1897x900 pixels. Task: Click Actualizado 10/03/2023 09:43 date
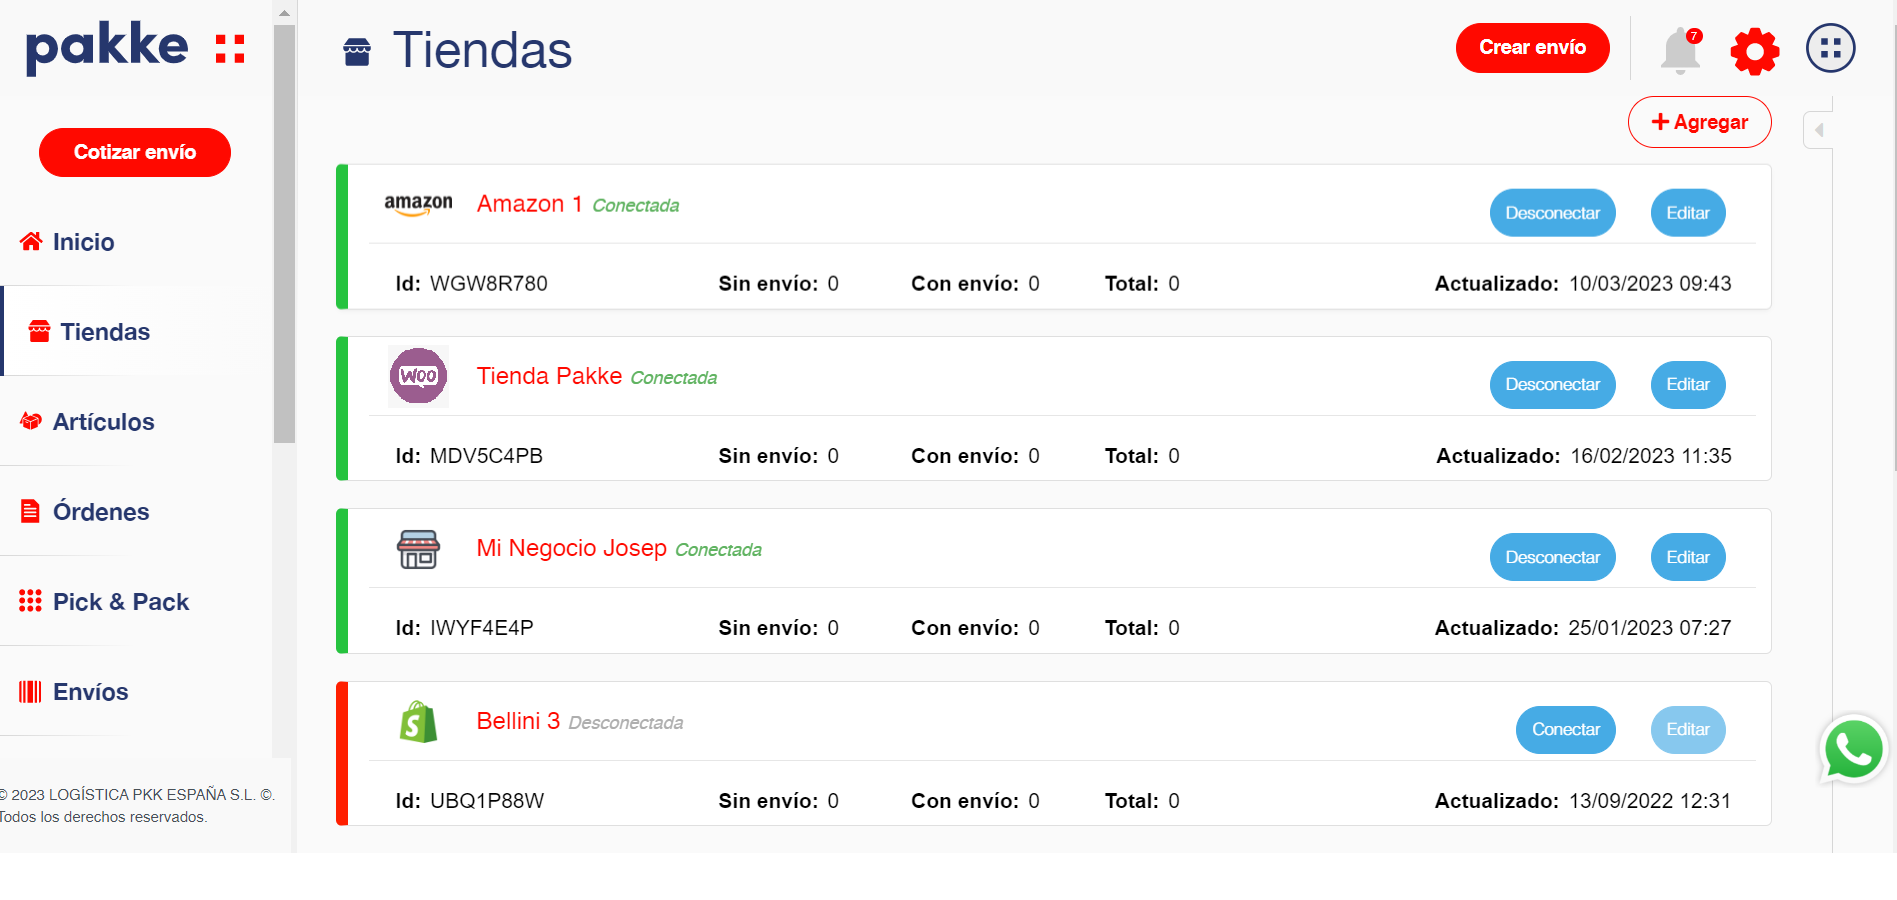1583,283
